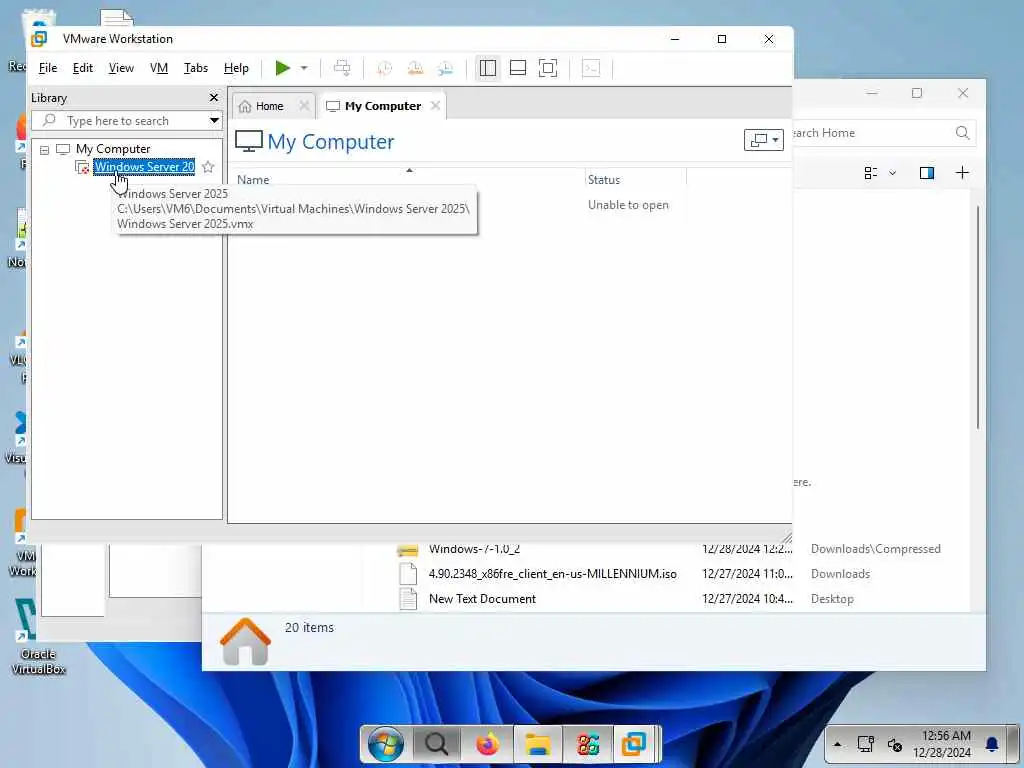Image resolution: width=1024 pixels, height=768 pixels.
Task: Open the View menu
Action: click(x=121, y=68)
